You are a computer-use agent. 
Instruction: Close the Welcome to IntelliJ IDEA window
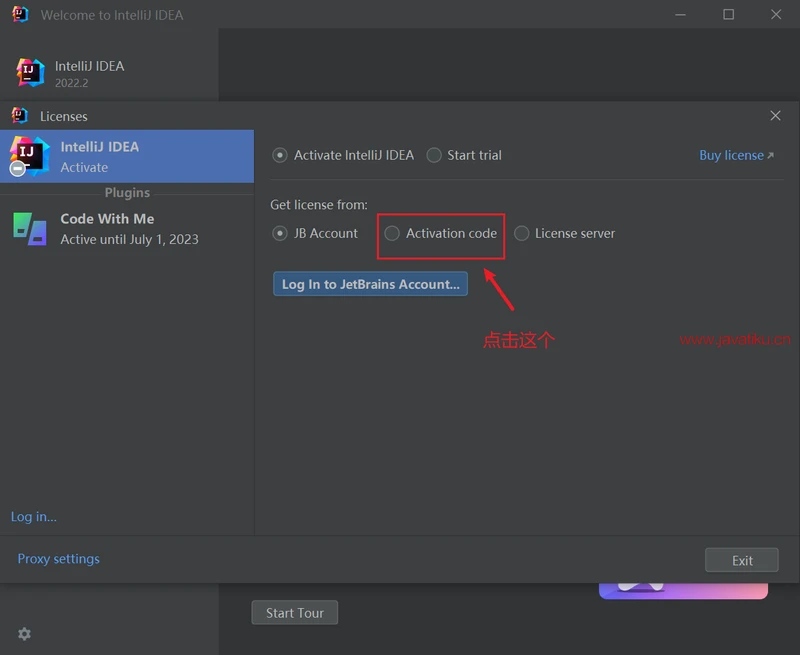[x=776, y=15]
